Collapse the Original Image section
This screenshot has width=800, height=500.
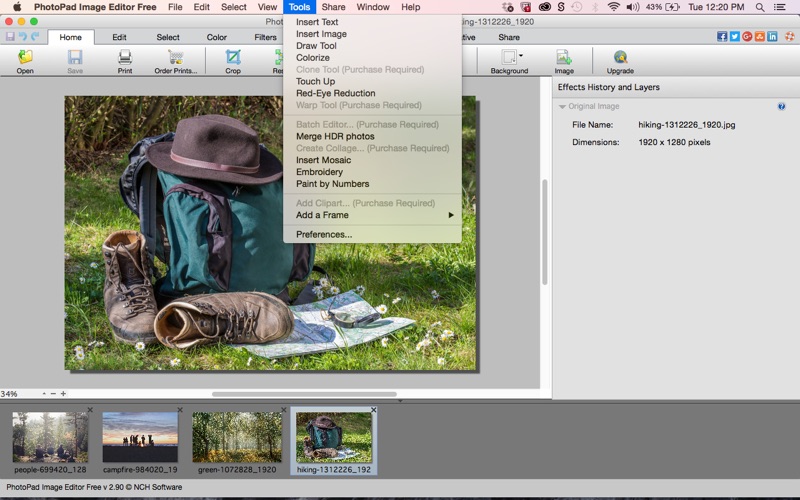(x=563, y=106)
